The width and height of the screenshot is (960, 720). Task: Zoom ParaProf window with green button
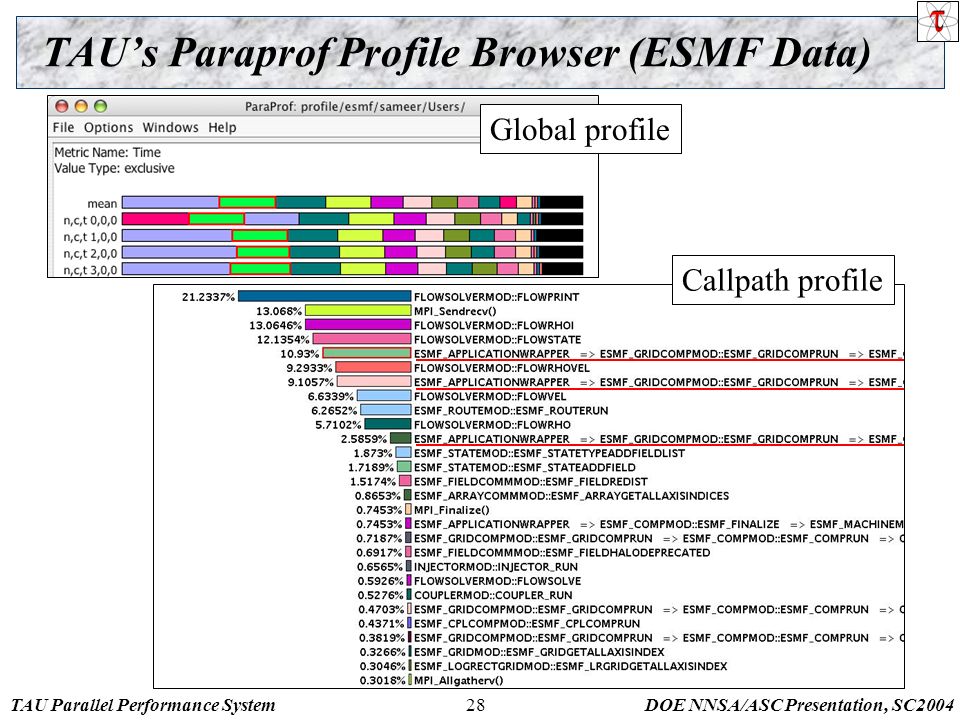tap(100, 107)
